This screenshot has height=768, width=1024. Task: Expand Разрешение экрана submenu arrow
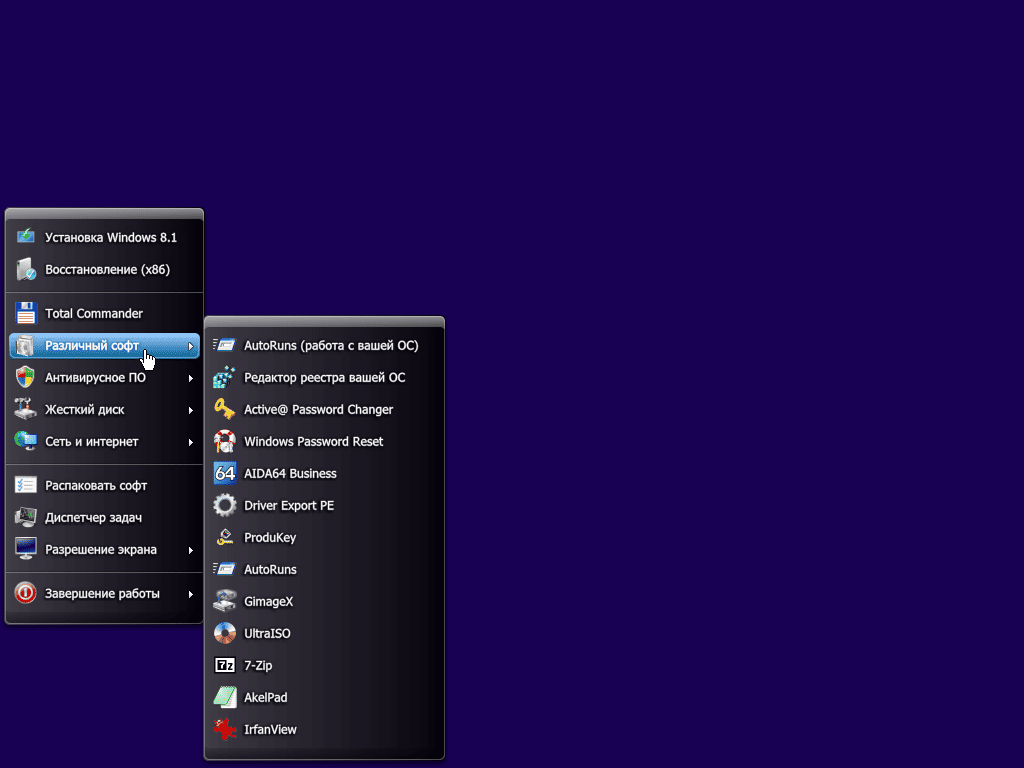click(x=190, y=550)
